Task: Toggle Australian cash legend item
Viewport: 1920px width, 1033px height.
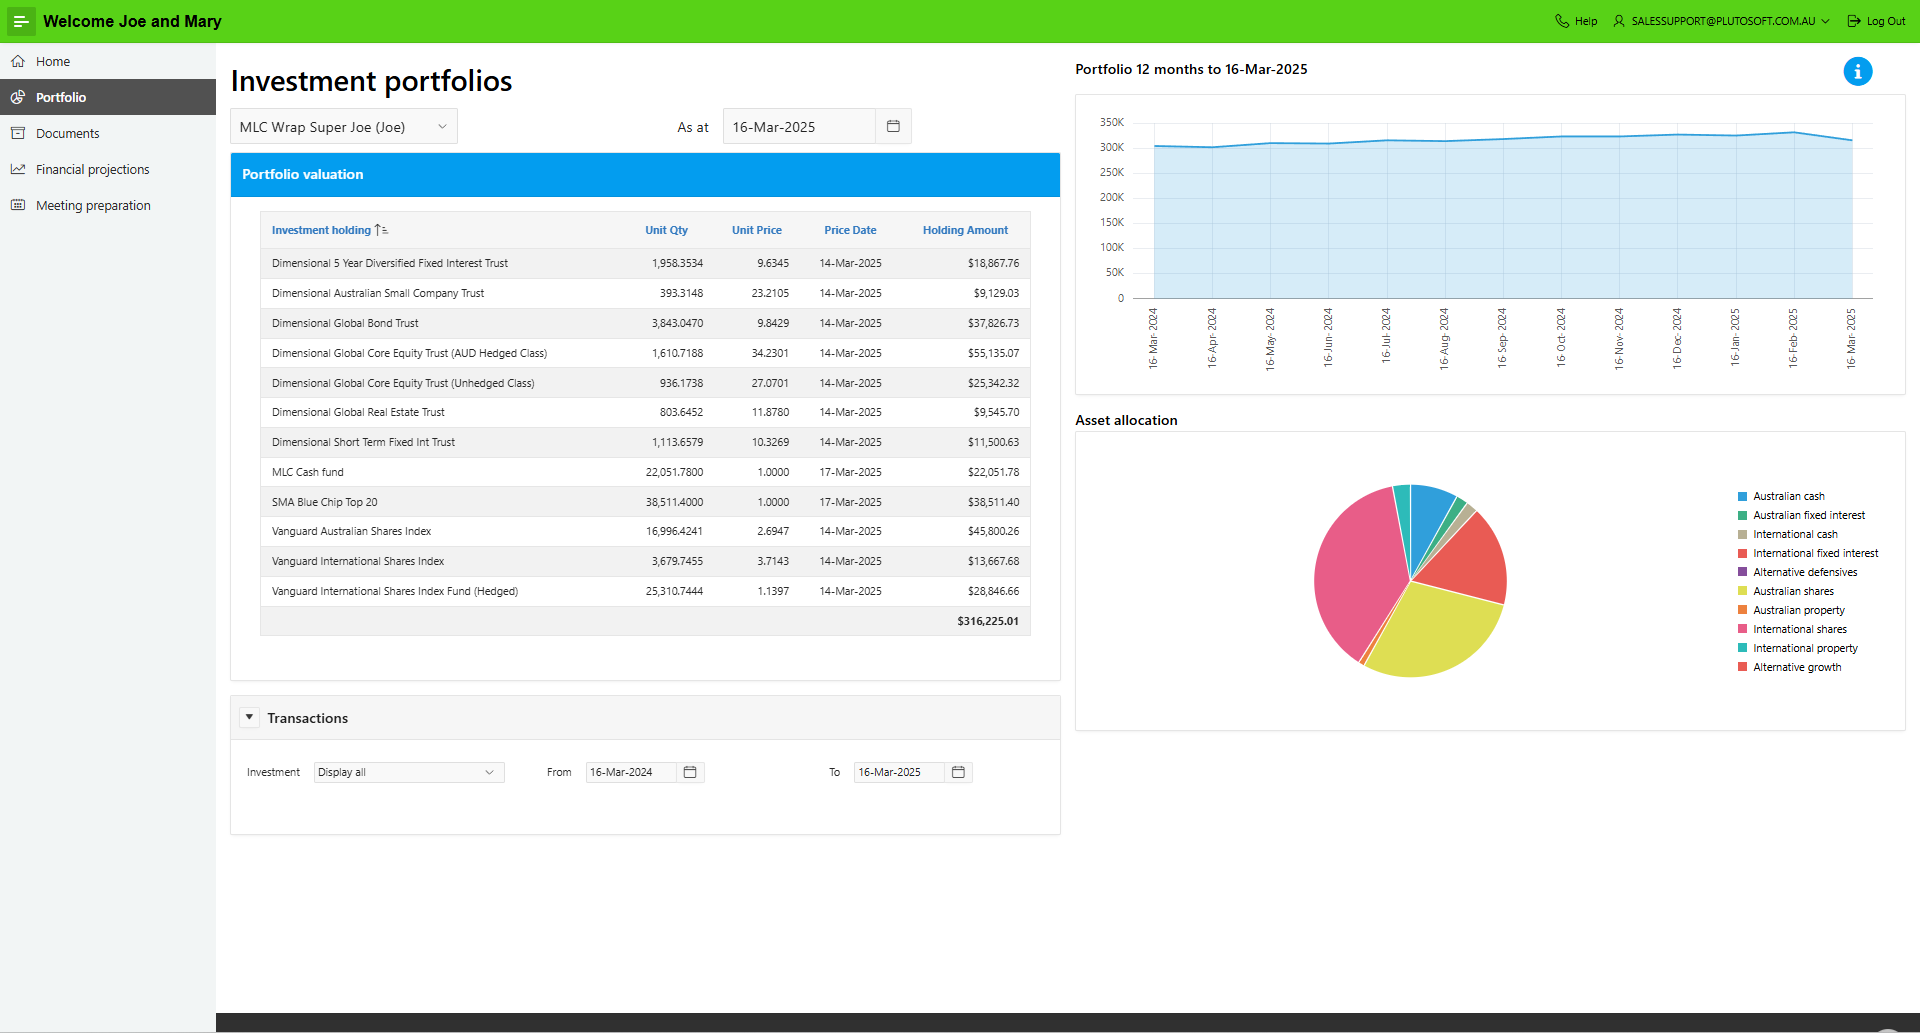Action: tap(1788, 496)
